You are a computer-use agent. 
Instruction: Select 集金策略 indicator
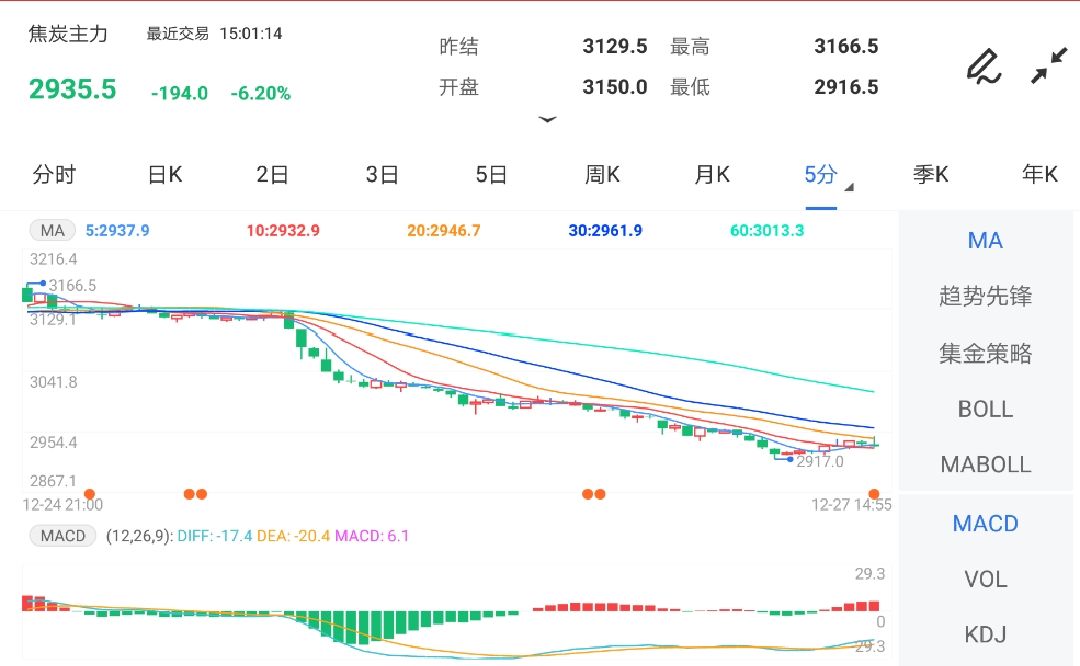[986, 353]
